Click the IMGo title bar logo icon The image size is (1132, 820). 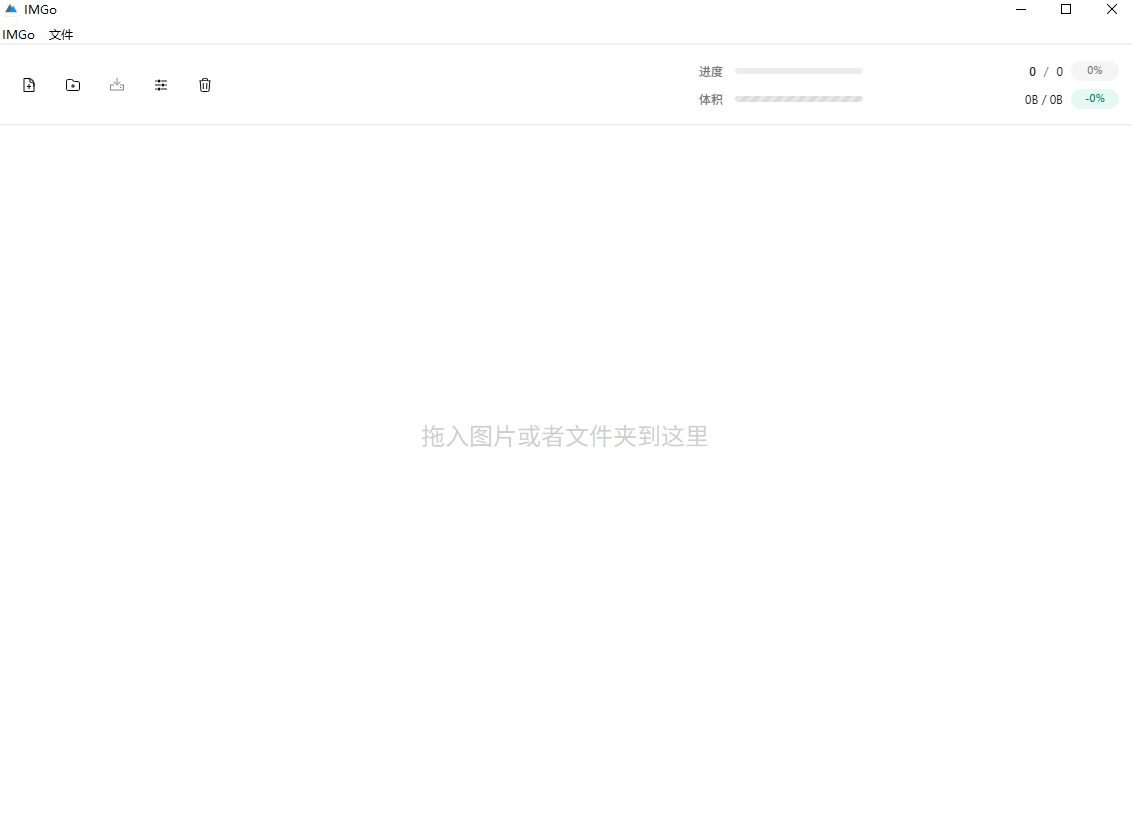pyautogui.click(x=11, y=9)
